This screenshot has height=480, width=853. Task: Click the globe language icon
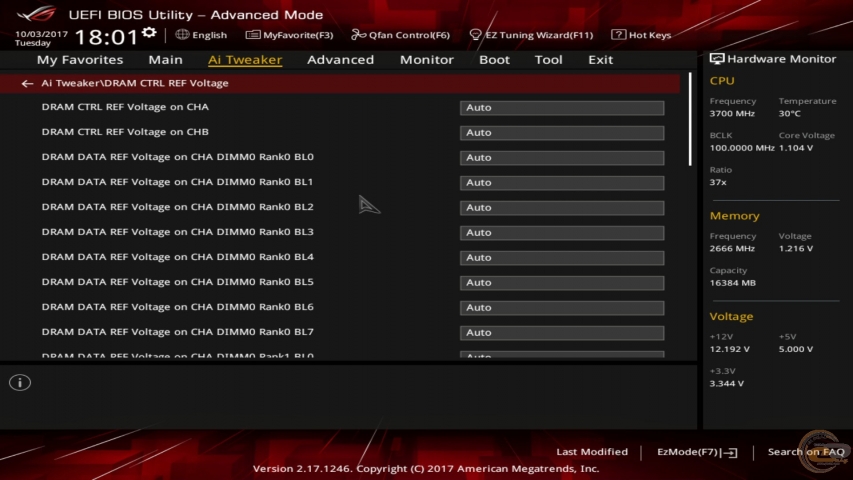tap(182, 34)
